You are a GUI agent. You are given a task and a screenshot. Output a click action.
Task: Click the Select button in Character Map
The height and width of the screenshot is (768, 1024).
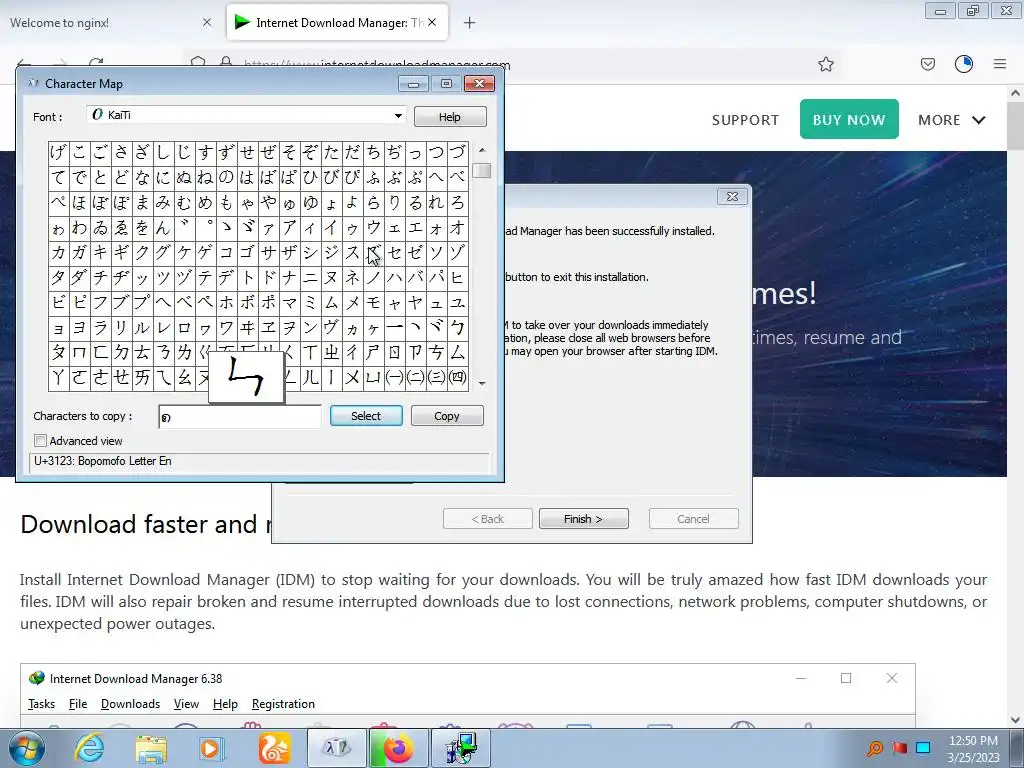[366, 416]
